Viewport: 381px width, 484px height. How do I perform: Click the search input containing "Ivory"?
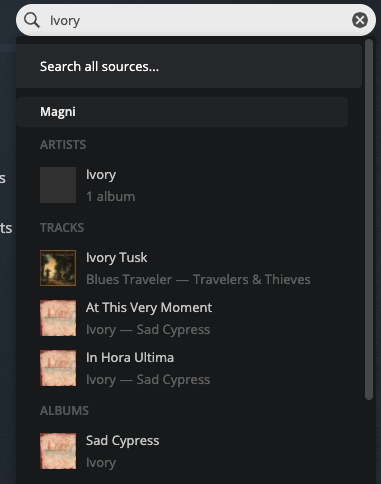[196, 20]
